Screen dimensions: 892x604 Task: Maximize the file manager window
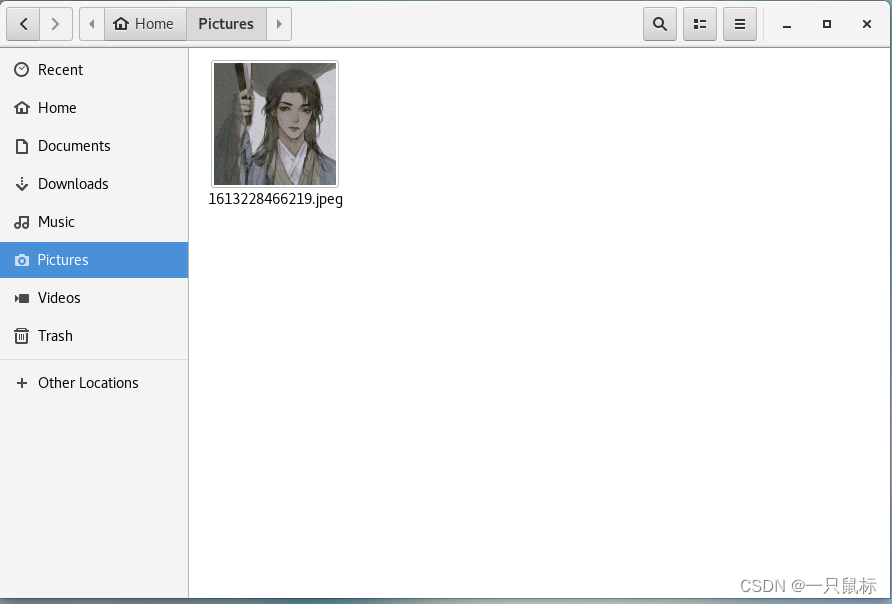pyautogui.click(x=827, y=24)
